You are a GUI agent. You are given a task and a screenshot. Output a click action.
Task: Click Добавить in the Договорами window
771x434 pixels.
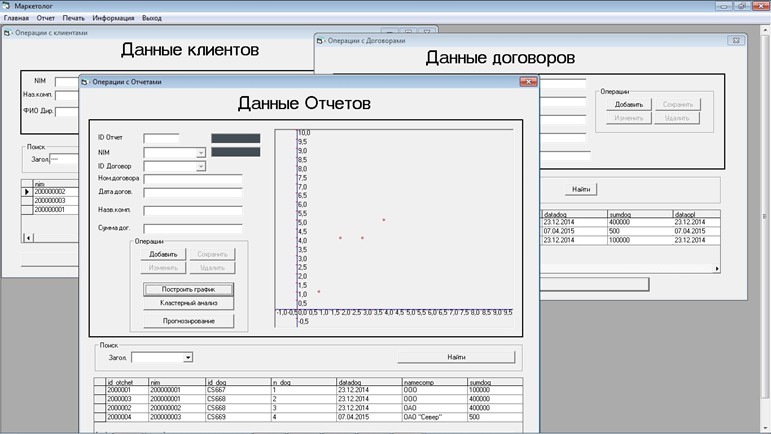(x=629, y=104)
